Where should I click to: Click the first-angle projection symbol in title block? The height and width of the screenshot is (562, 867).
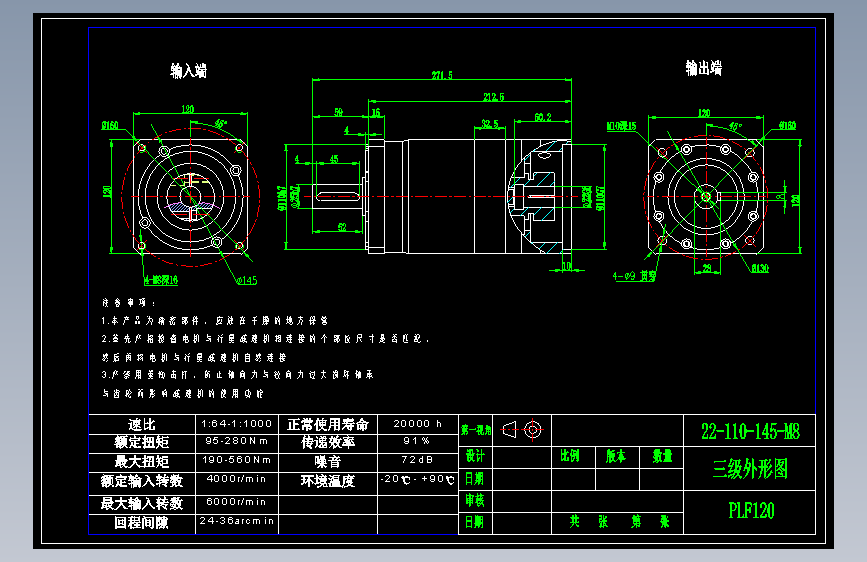point(522,429)
